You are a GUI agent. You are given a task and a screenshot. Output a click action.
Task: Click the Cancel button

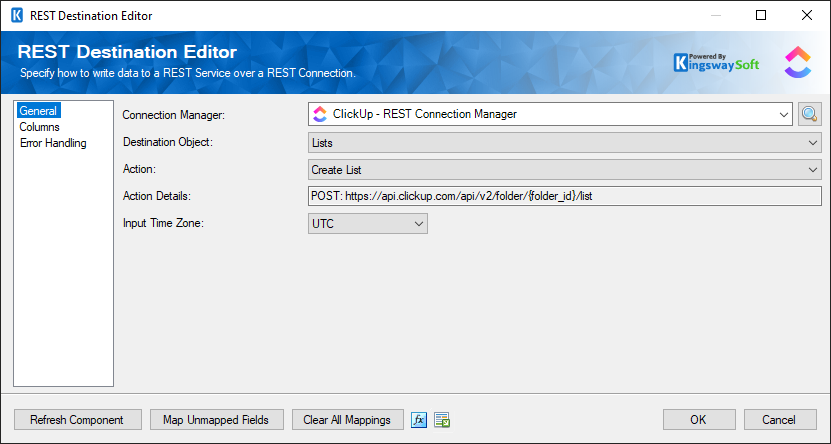click(x=780, y=420)
